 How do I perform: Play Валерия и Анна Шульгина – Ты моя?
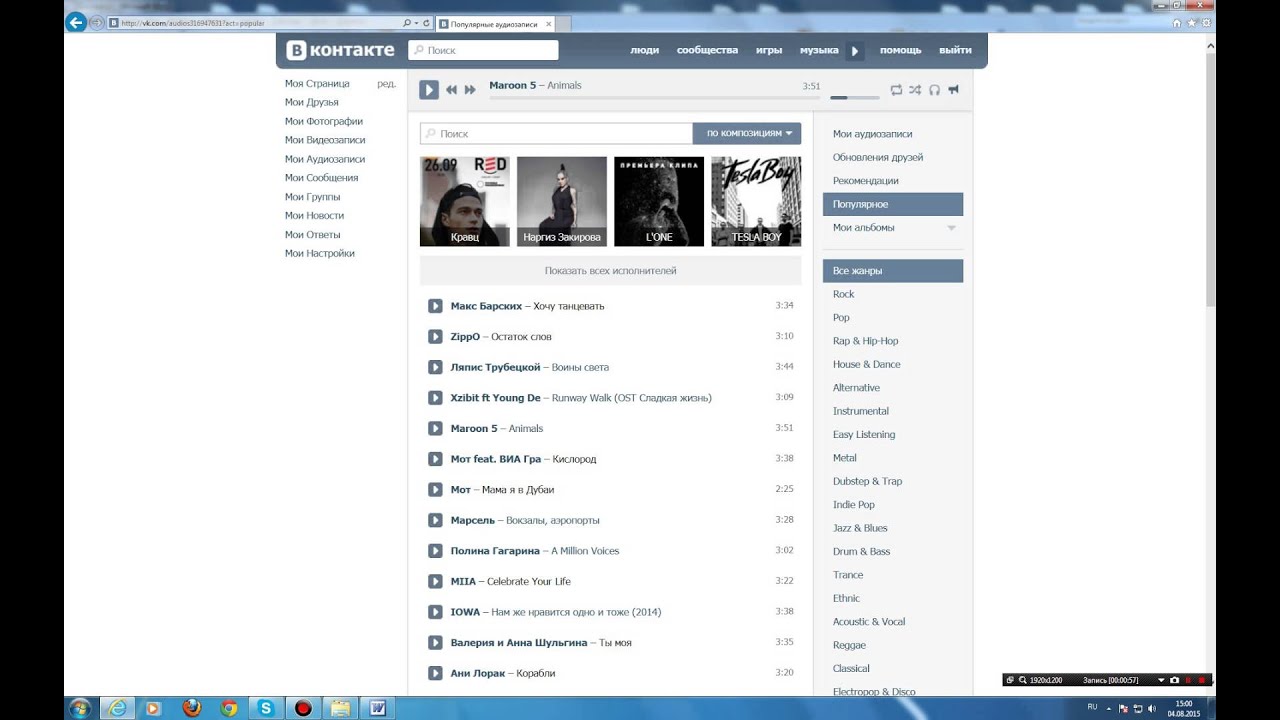[x=435, y=643]
